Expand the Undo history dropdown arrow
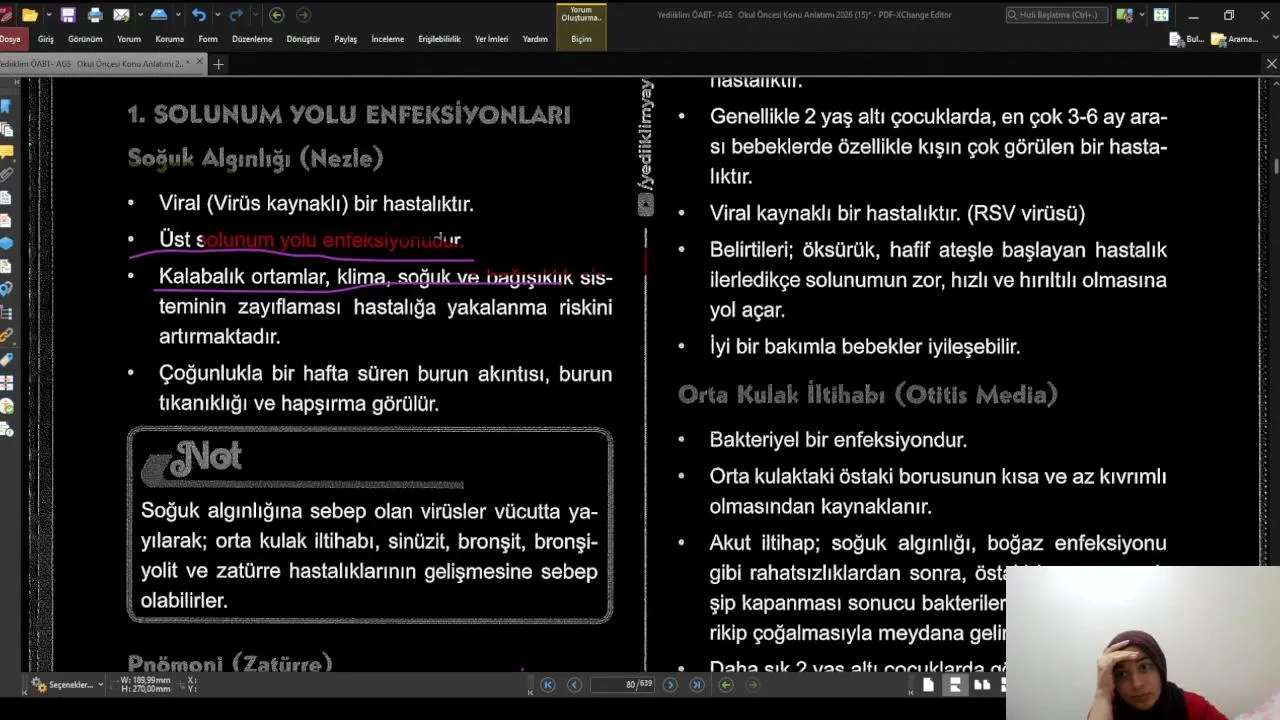Image resolution: width=1280 pixels, height=720 pixels. (x=216, y=15)
